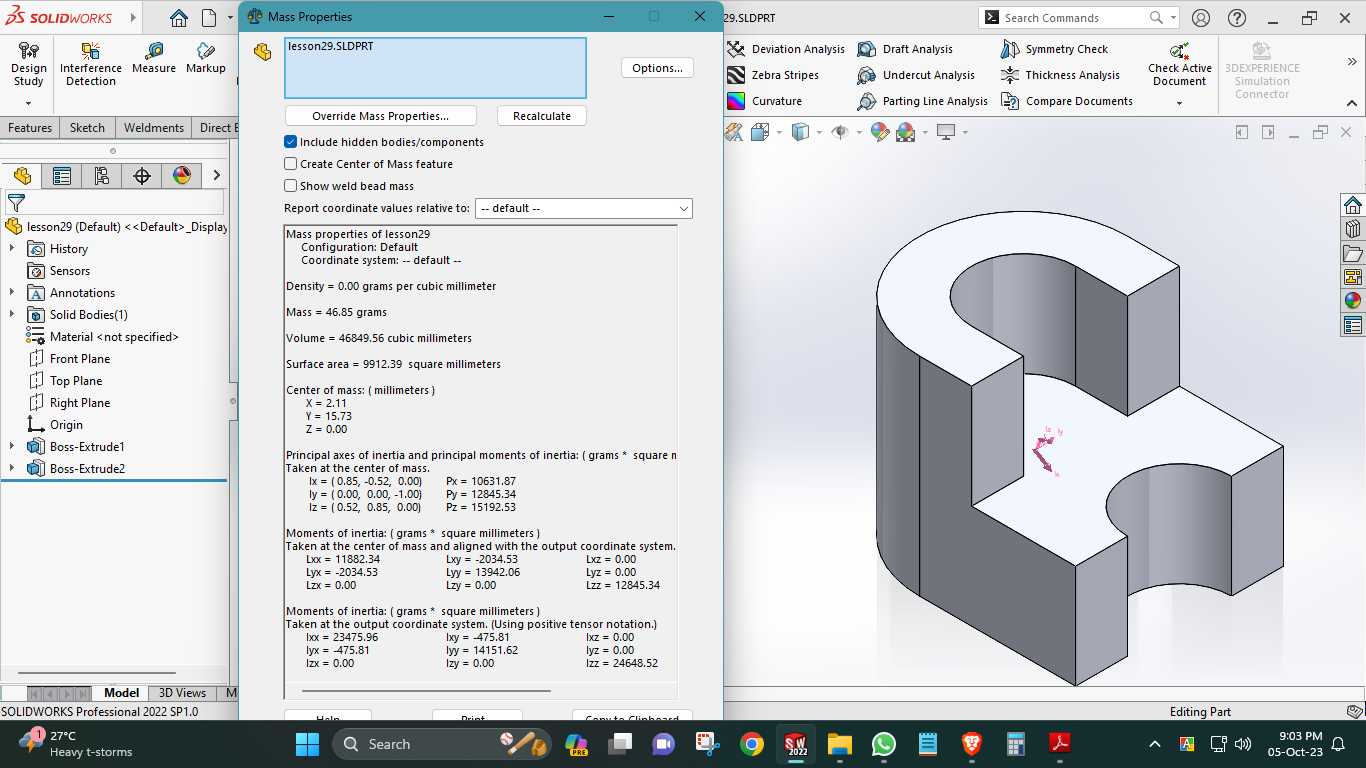
Task: Open the Weldments tab
Action: point(153,128)
